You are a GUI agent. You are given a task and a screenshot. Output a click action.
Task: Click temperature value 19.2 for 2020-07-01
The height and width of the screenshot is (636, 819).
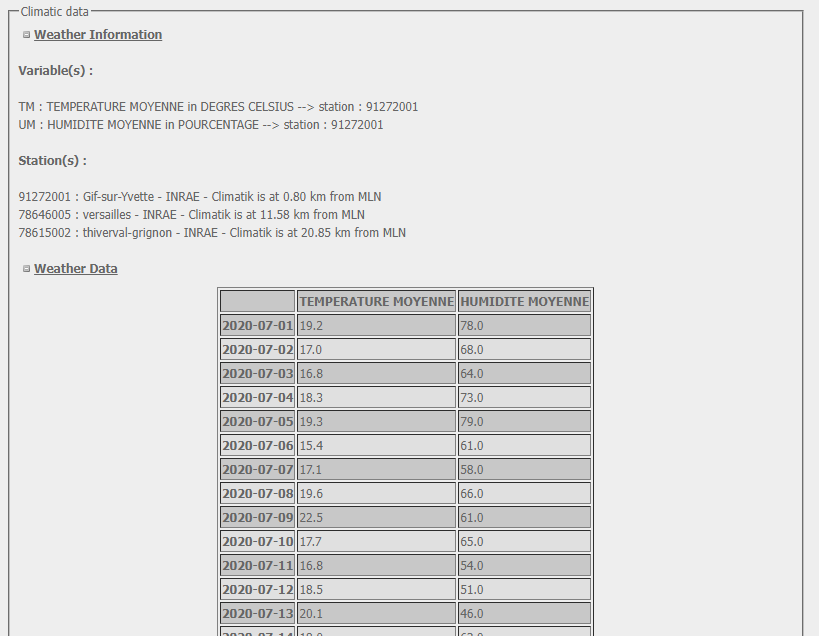click(x=377, y=325)
